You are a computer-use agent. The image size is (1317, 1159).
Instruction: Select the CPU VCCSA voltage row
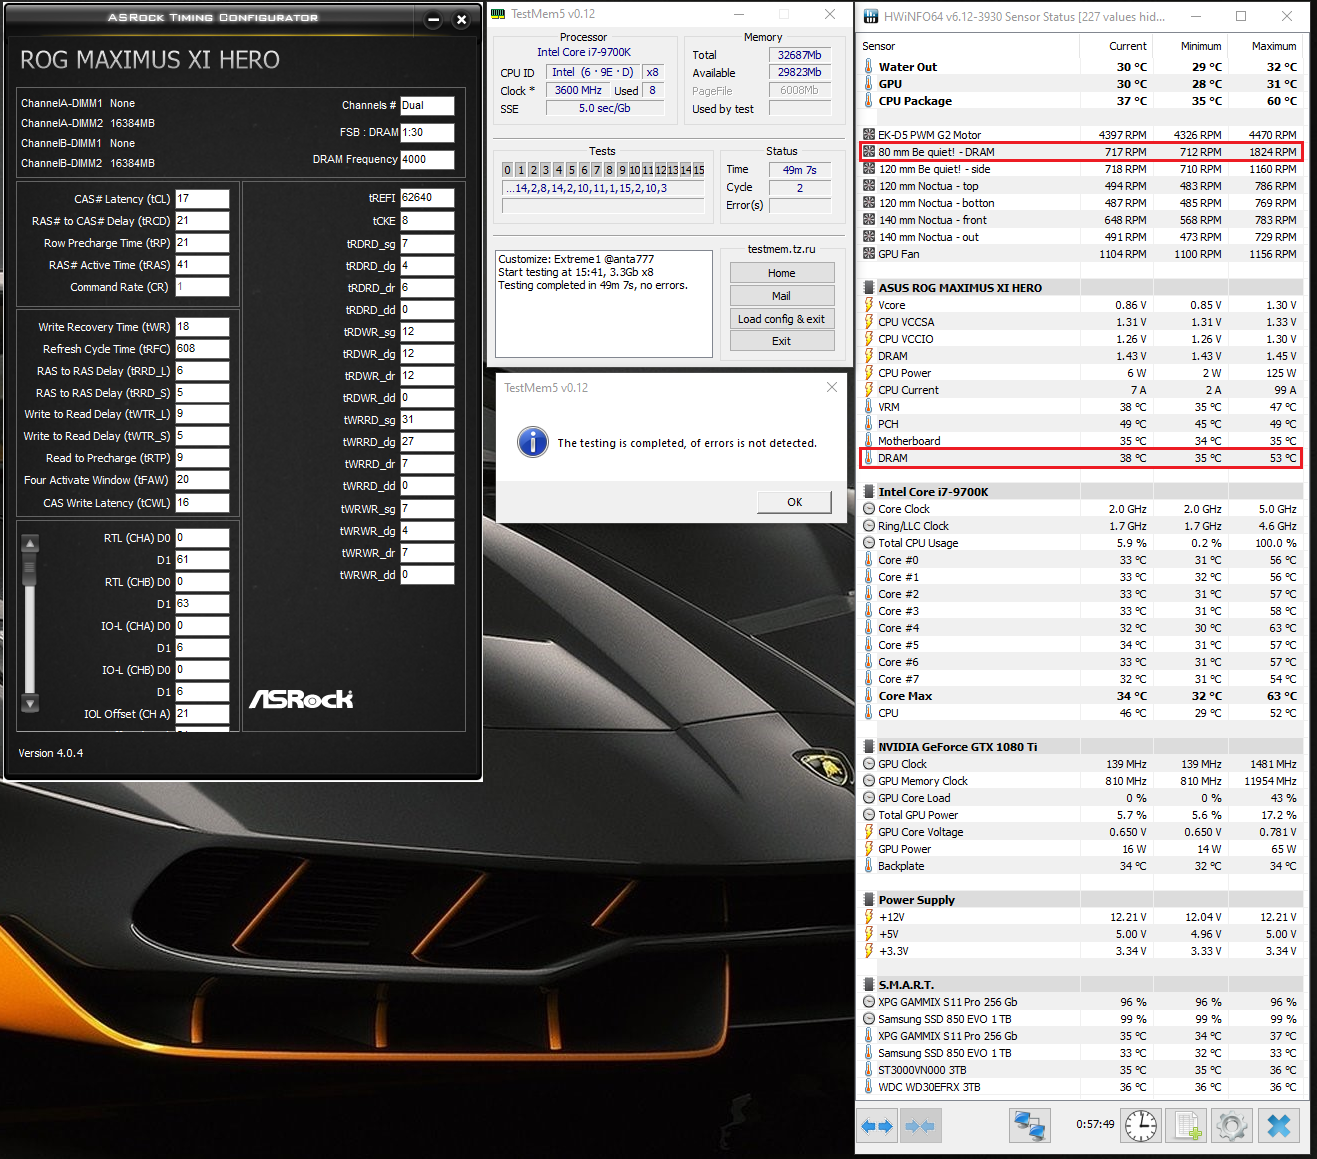tap(1080, 322)
